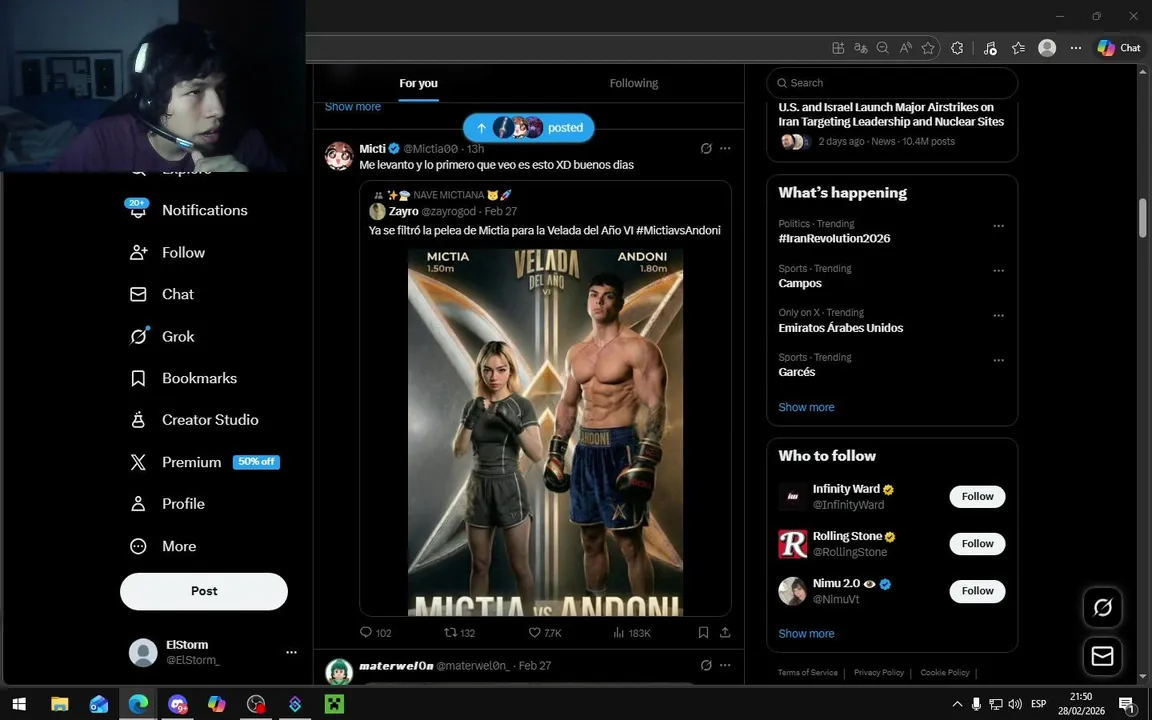Viewport: 1152px width, 720px height.
Task: Open Bookmarks in the sidebar
Action: pyautogui.click(x=184, y=378)
